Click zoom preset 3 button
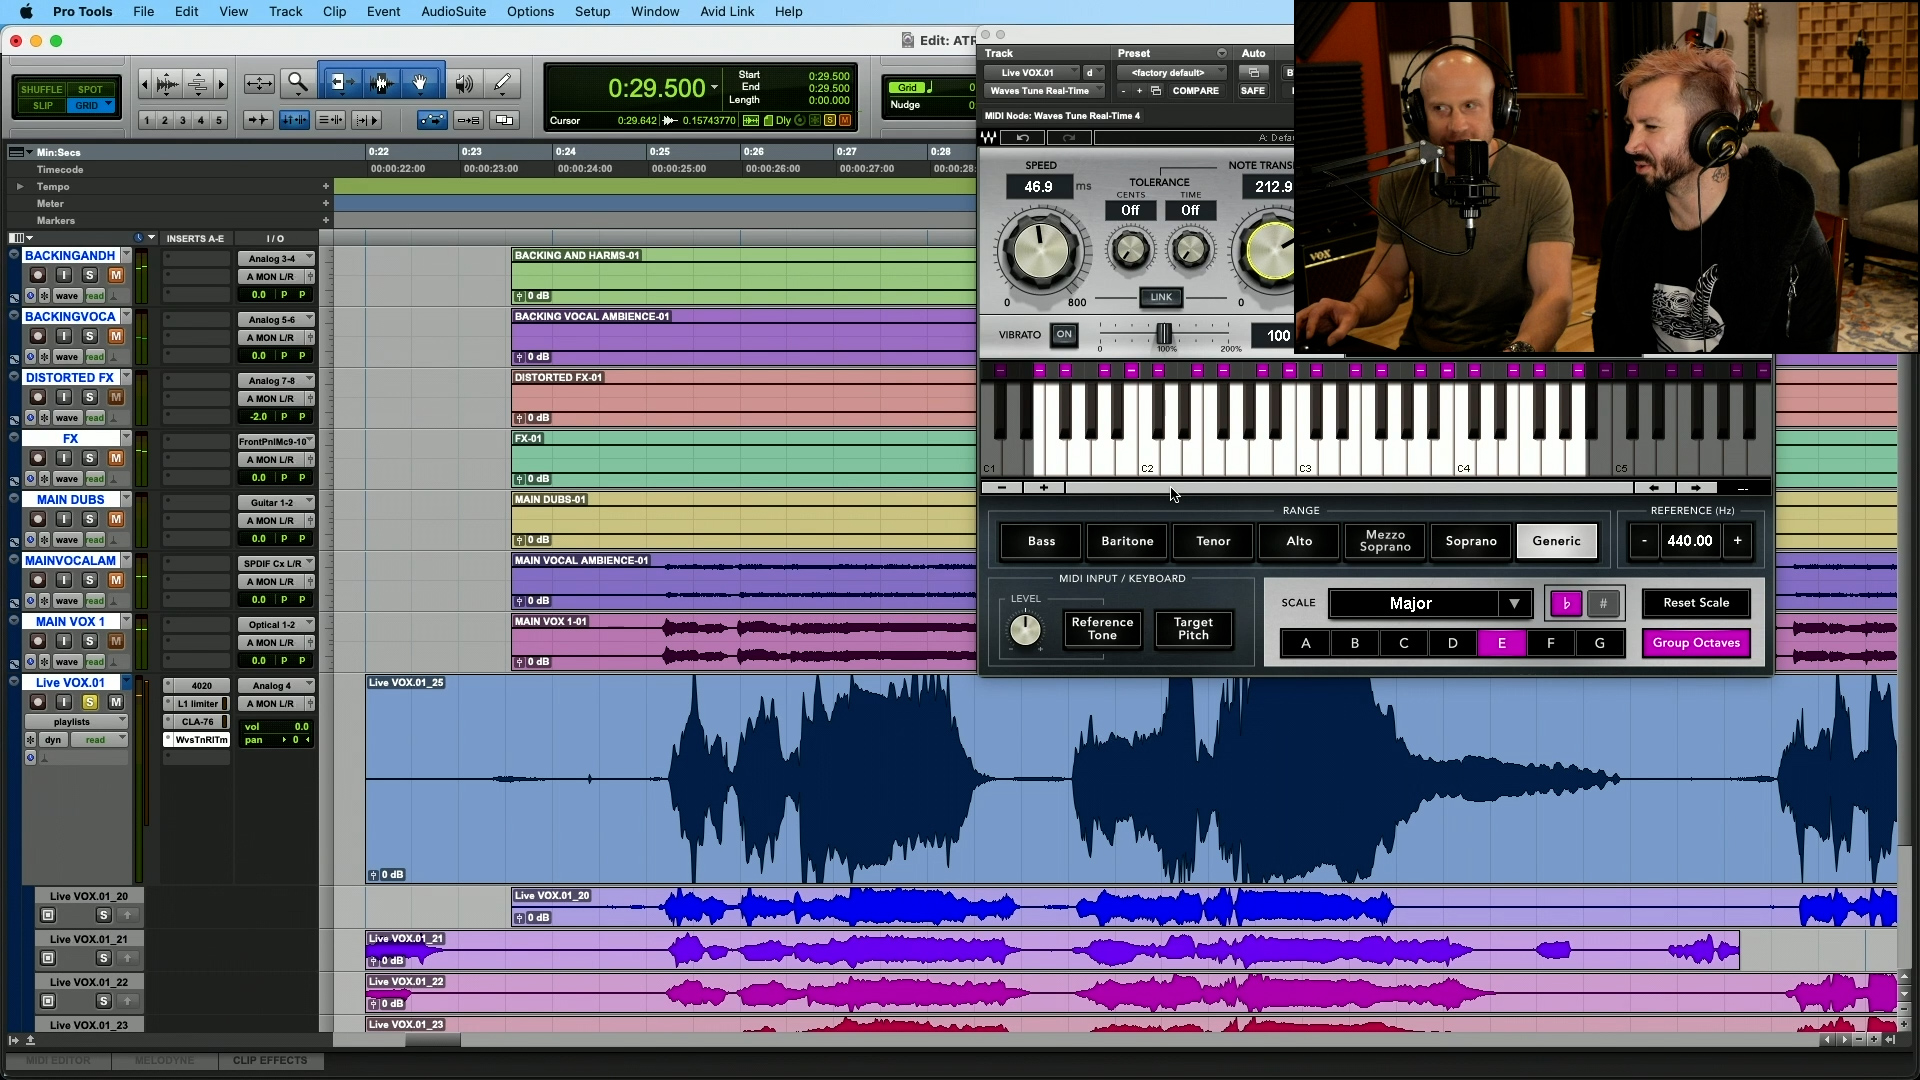The image size is (1920, 1080). [183, 120]
